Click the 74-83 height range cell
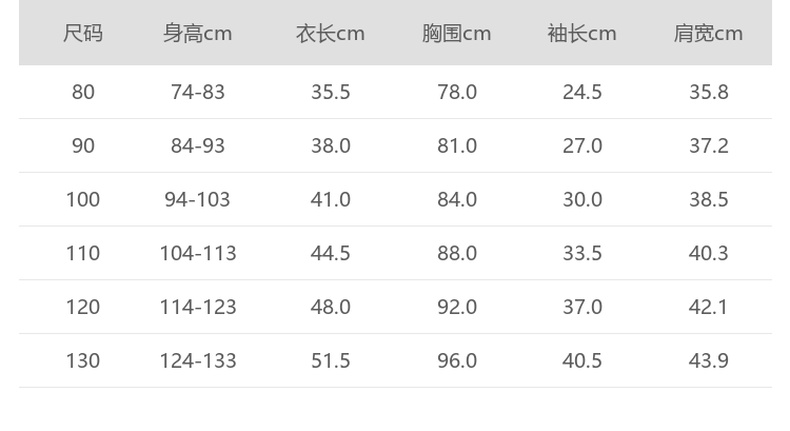The width and height of the screenshot is (790, 431). click(x=198, y=92)
